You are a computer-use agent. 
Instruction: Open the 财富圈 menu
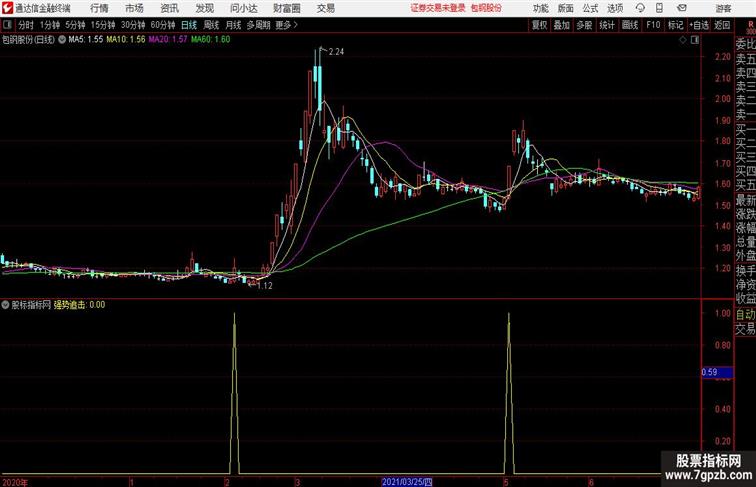286,8
